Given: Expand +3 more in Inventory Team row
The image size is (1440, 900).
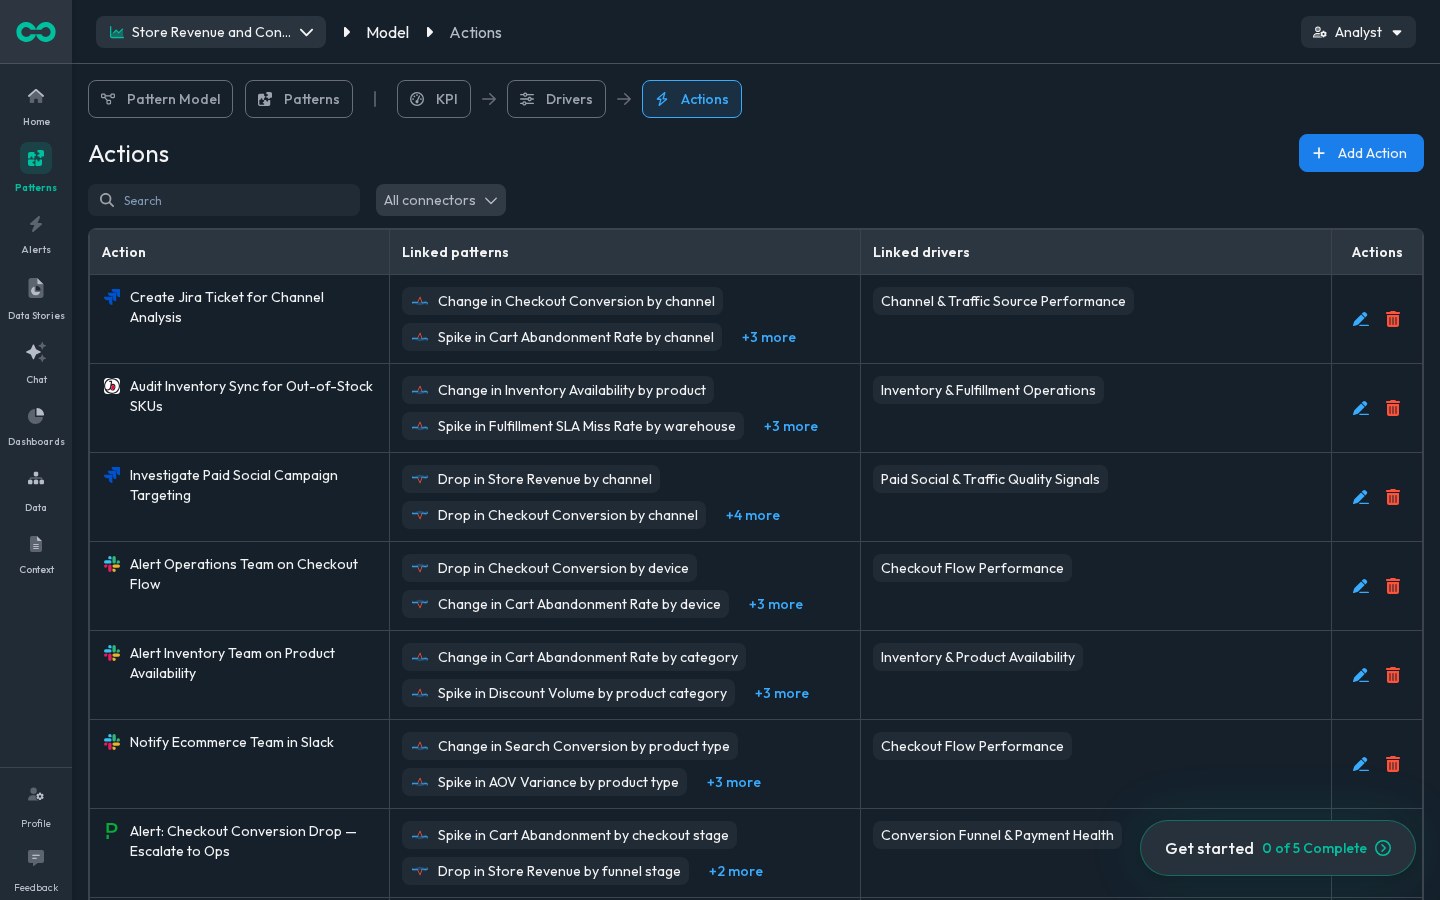Looking at the screenshot, I should click(782, 693).
